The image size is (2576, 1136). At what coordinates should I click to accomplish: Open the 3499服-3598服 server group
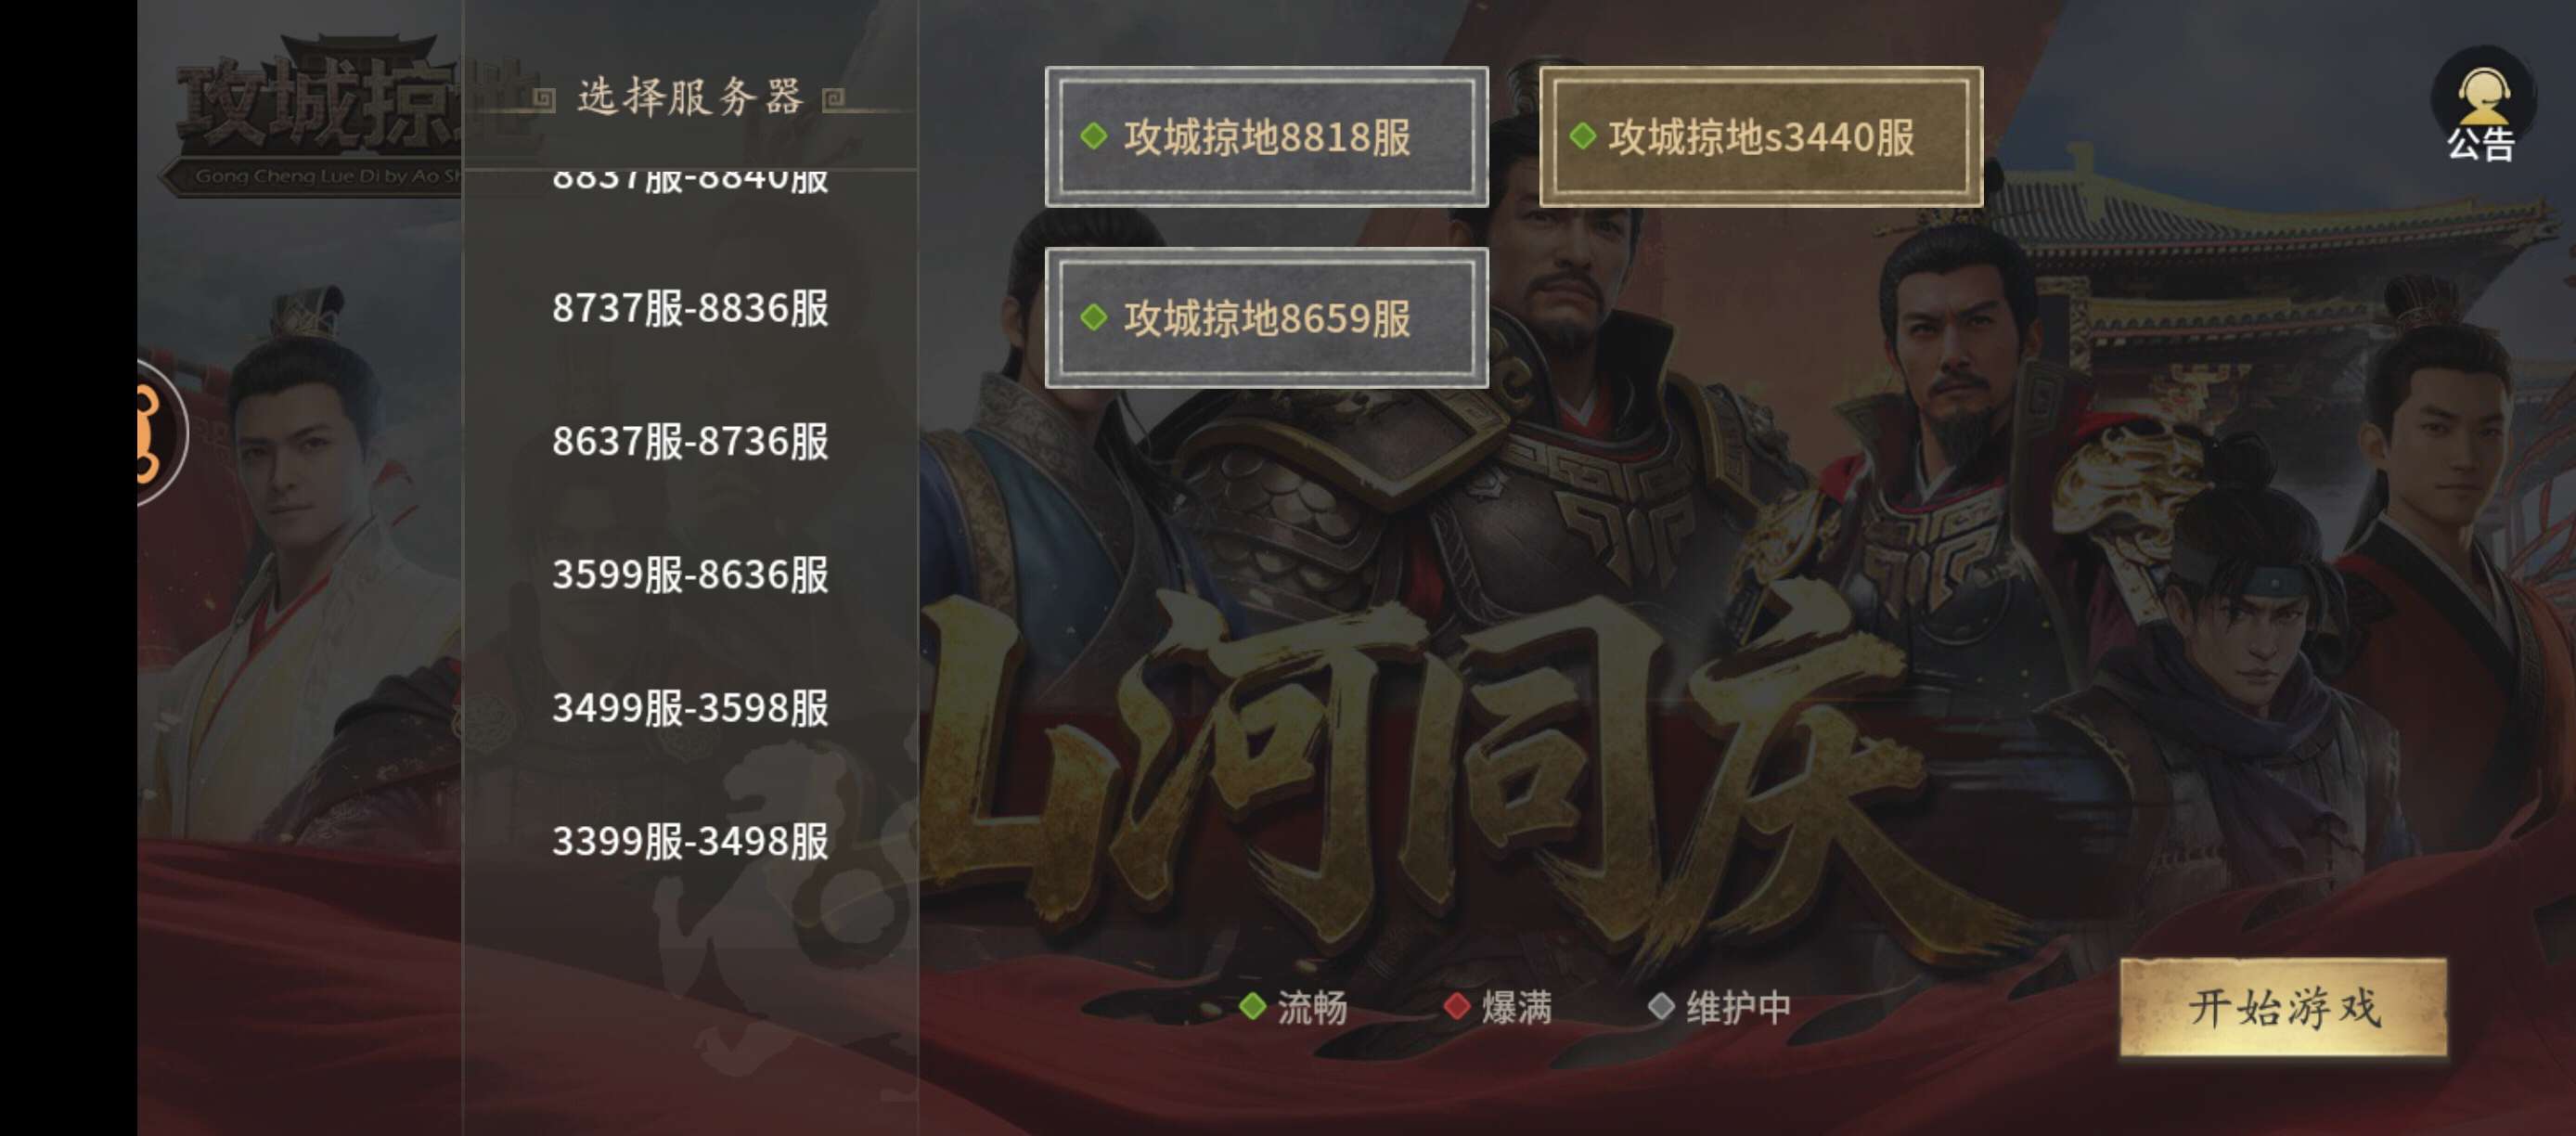690,708
